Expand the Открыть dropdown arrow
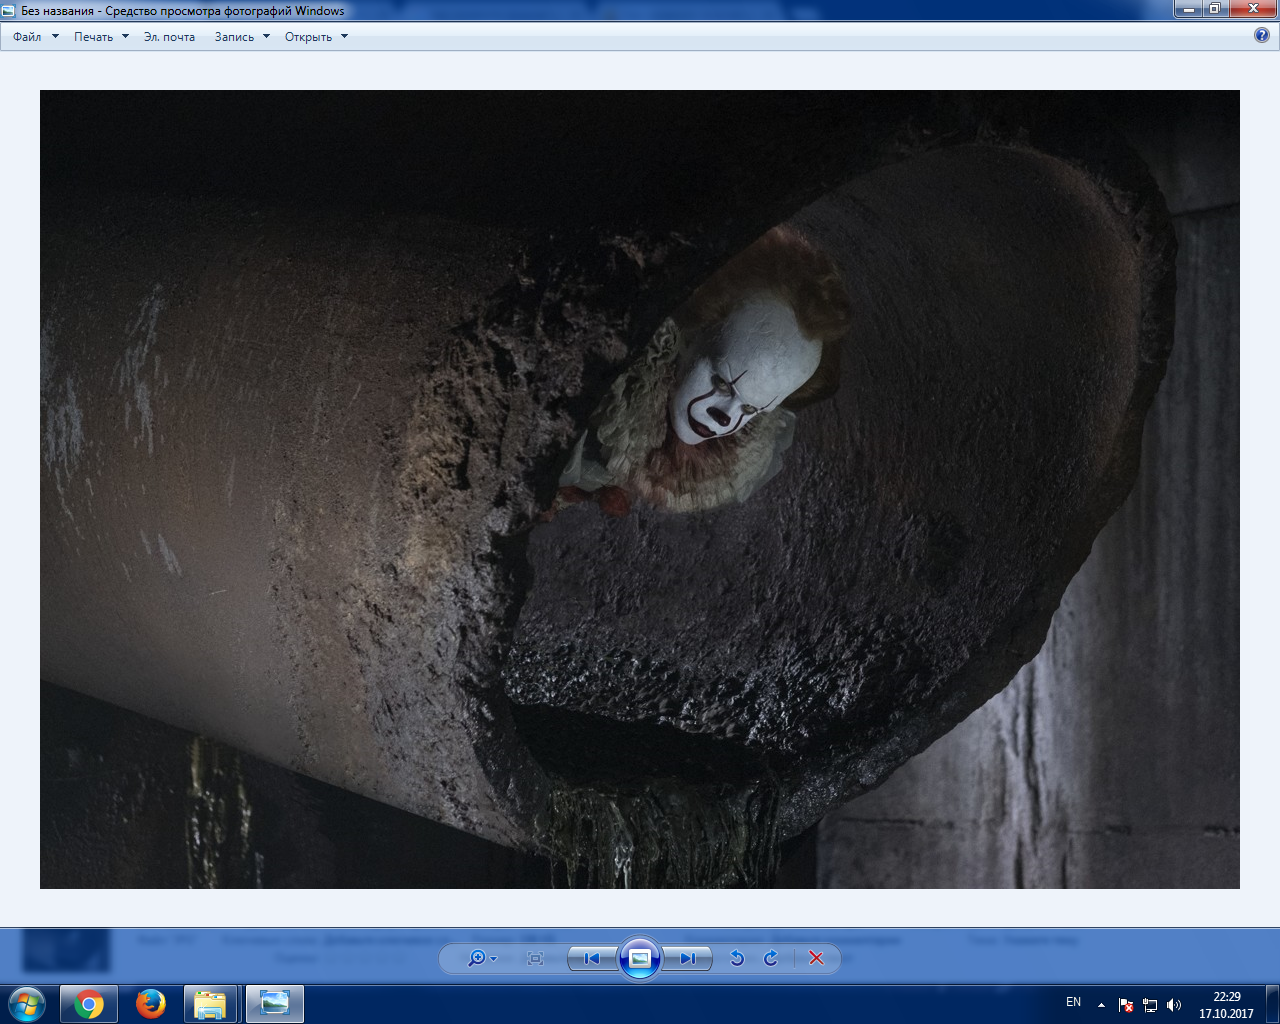This screenshot has width=1280, height=1024. [344, 37]
